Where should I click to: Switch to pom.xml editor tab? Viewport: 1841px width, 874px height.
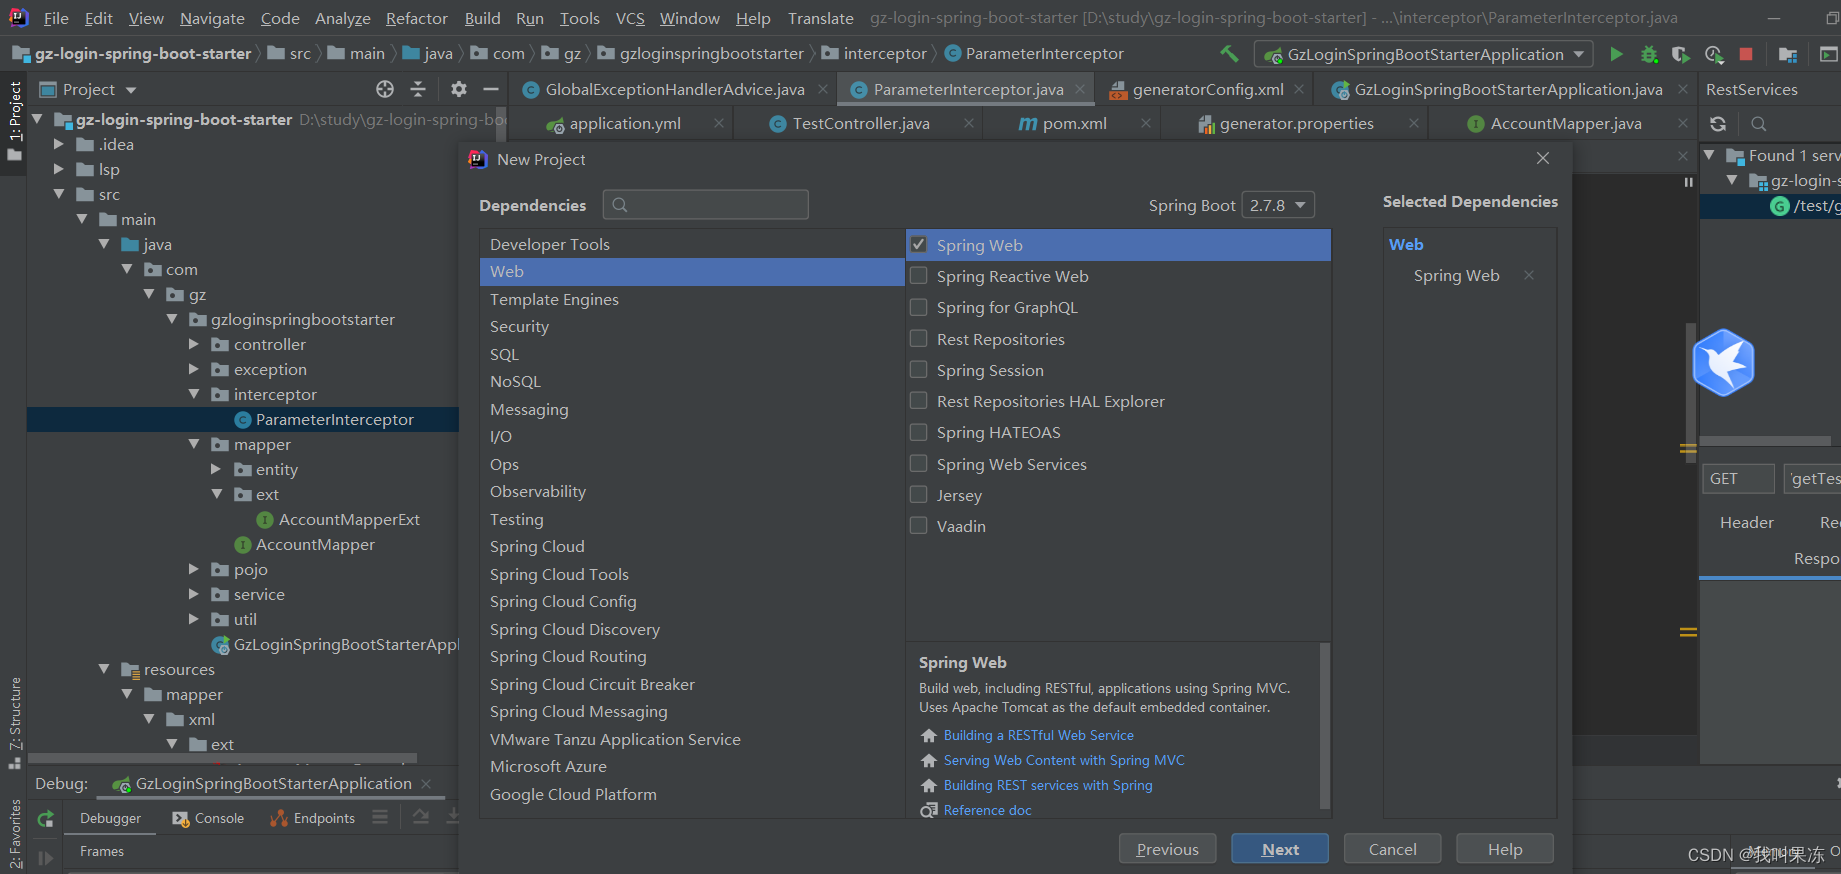point(1074,123)
